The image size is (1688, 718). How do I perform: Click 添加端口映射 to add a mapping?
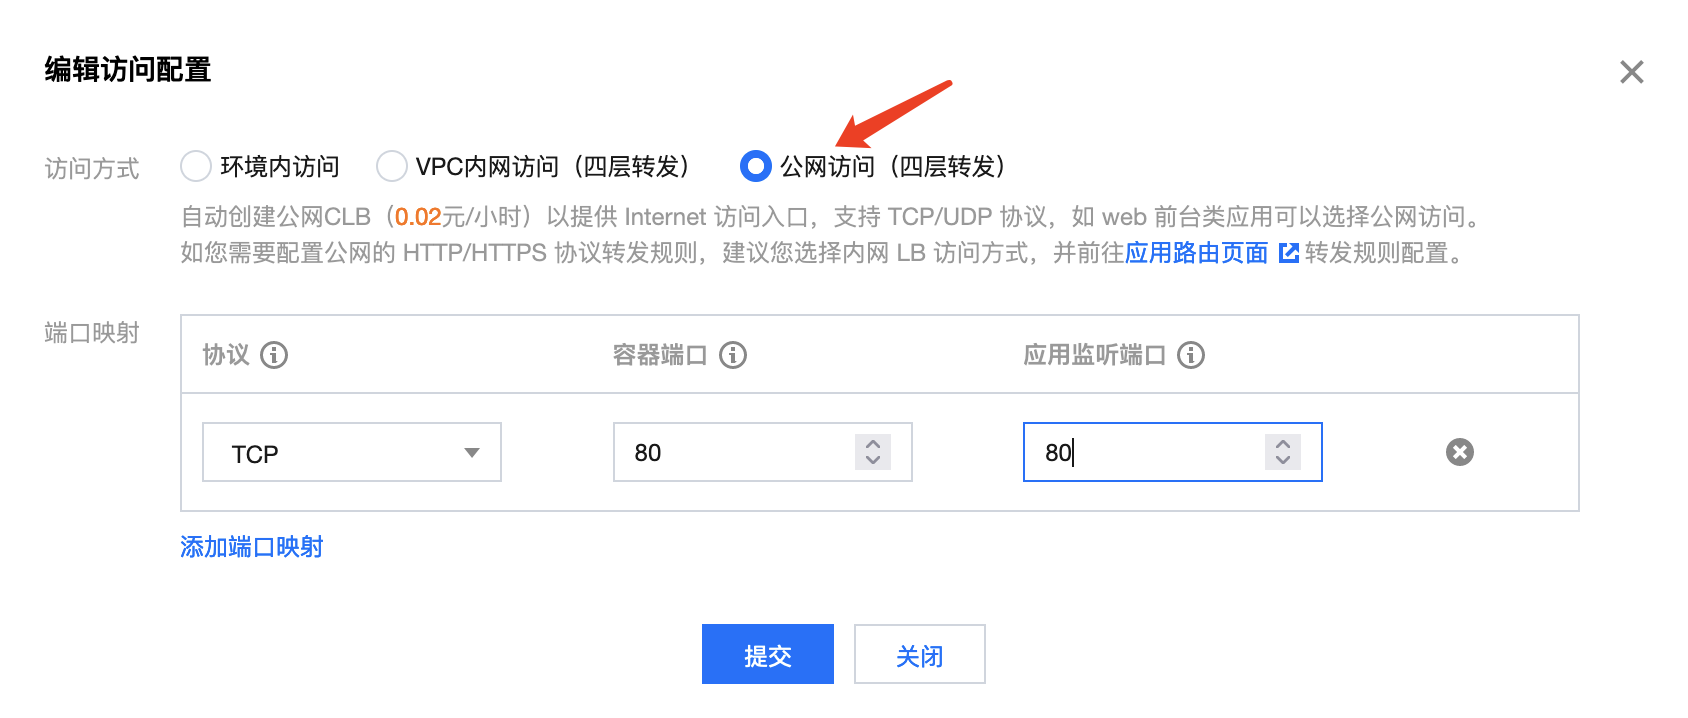point(252,547)
